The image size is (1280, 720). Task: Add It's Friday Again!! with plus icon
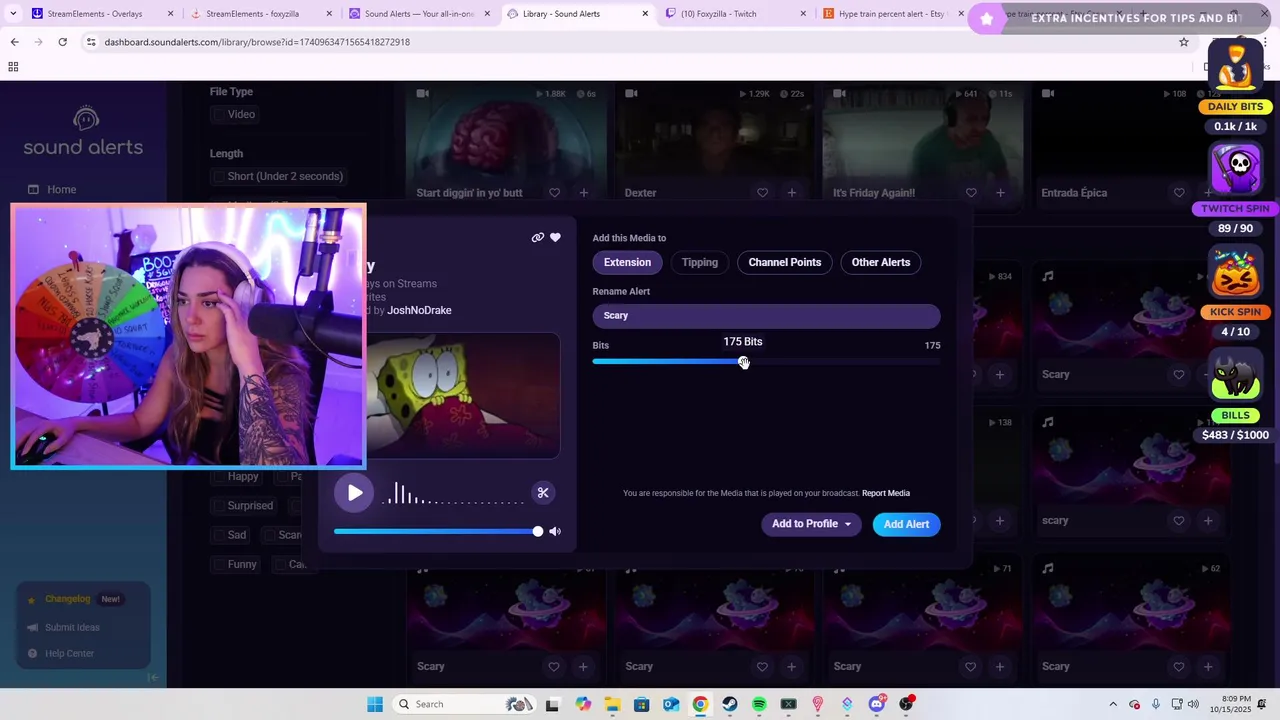[1000, 192]
